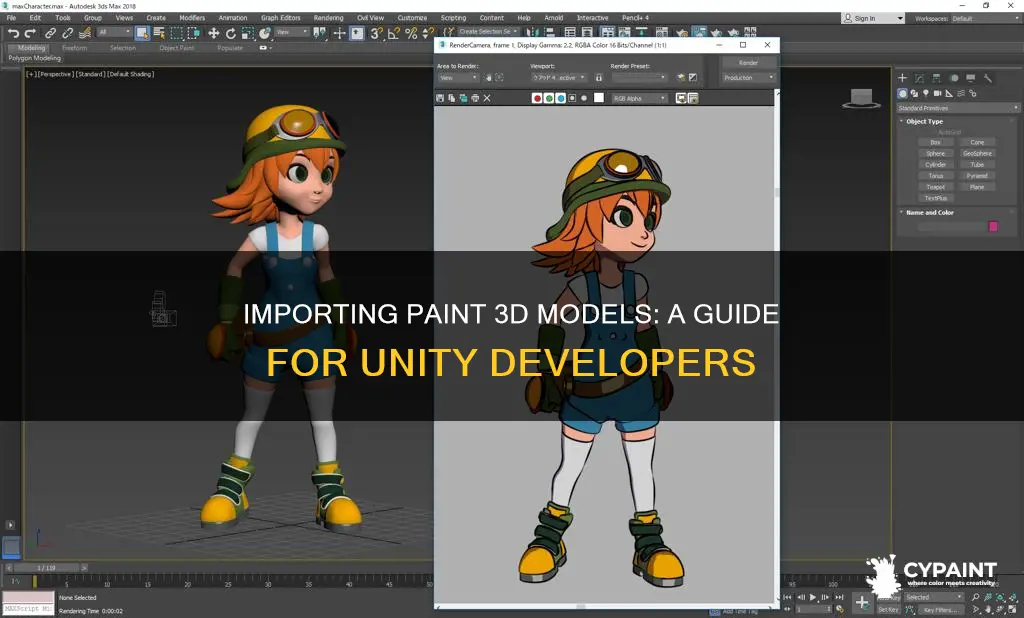
Task: Open the selection filter 'All' dropdown
Action: pyautogui.click(x=115, y=32)
